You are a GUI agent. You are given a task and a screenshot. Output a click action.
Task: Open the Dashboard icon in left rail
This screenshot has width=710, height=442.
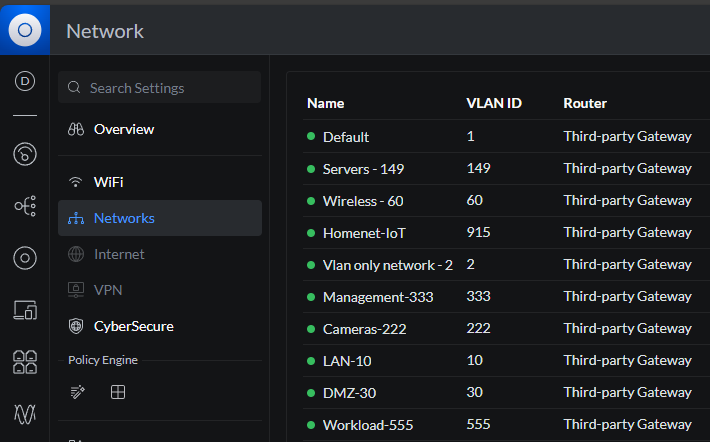point(25,82)
